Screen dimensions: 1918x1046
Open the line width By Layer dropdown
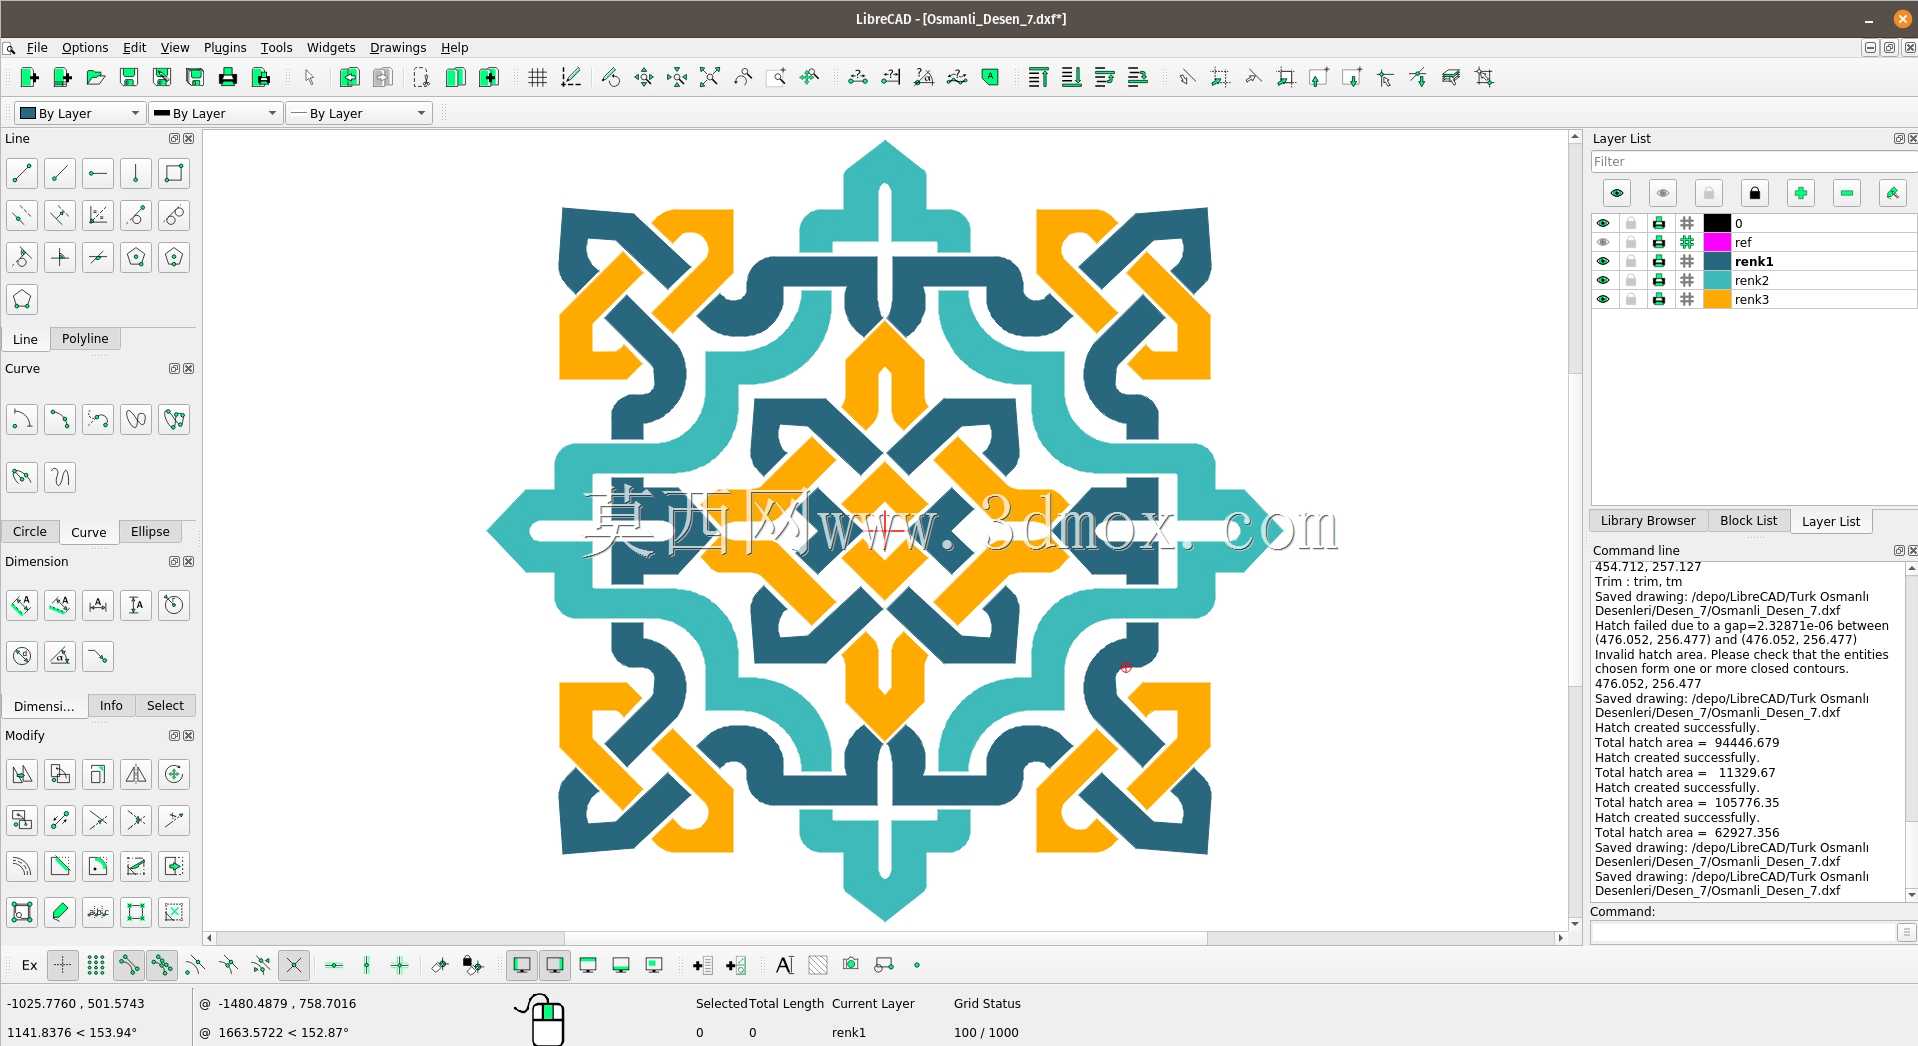pyautogui.click(x=215, y=113)
